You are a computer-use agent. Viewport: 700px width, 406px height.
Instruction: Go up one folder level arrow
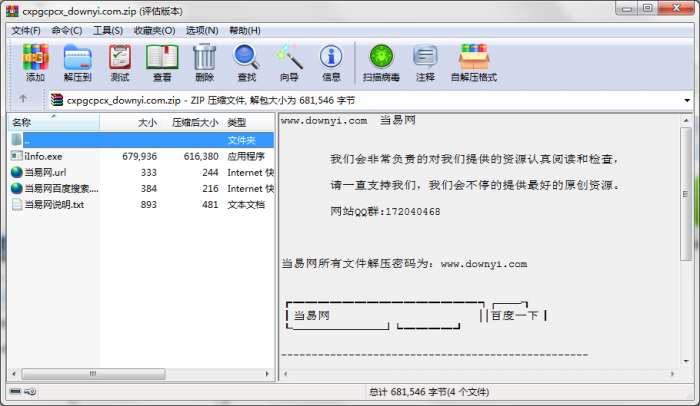point(23,99)
